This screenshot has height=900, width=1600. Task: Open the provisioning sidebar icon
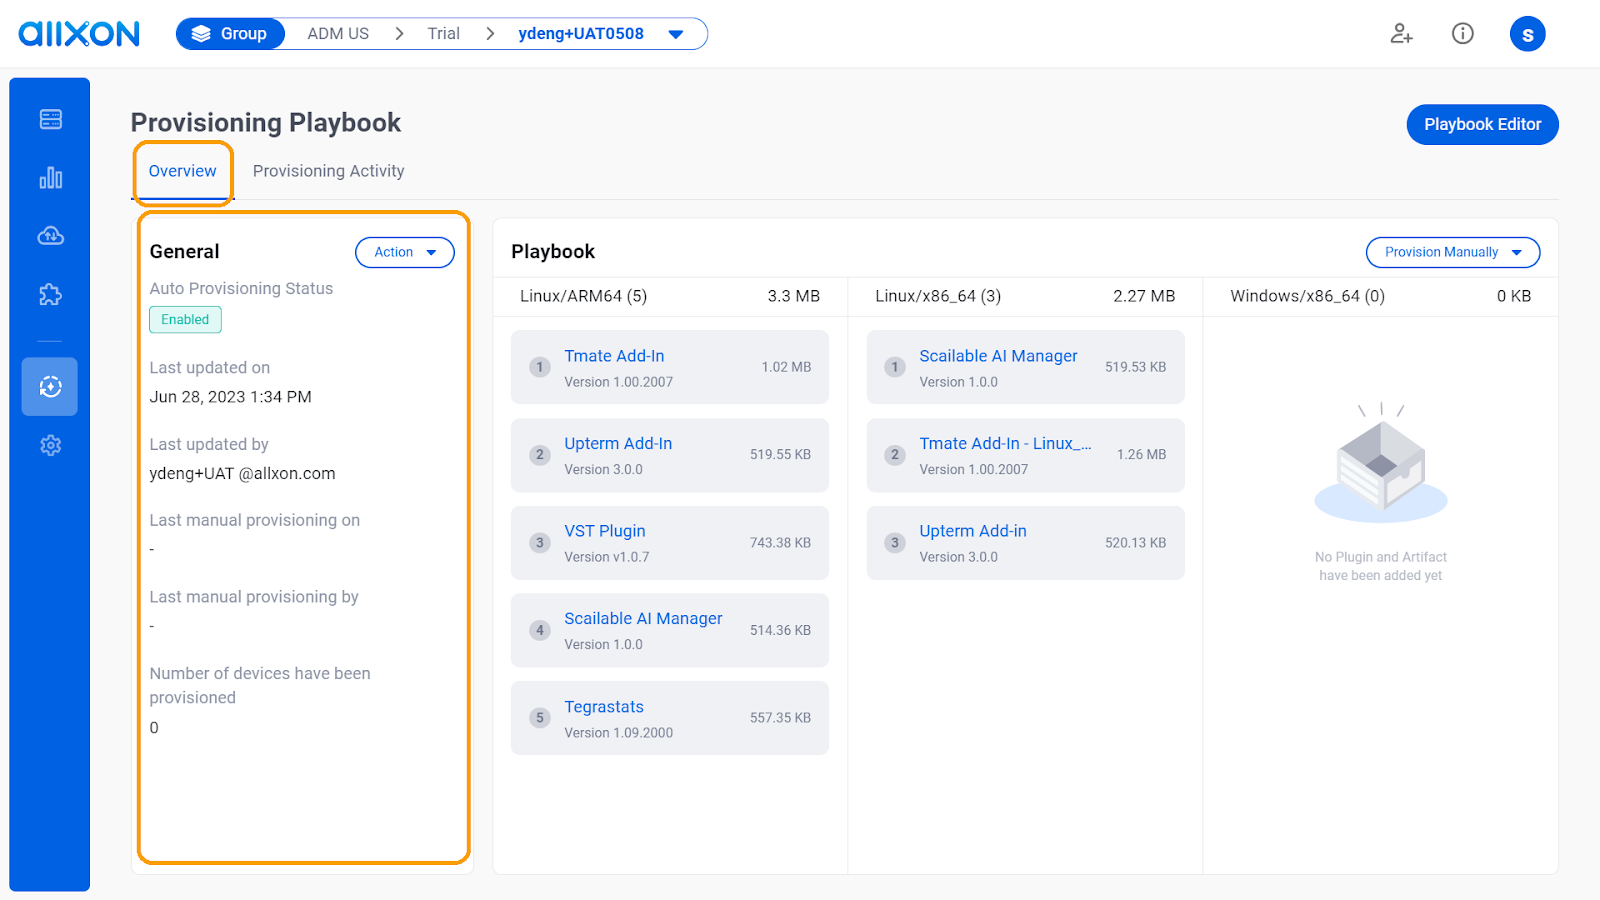tap(50, 387)
